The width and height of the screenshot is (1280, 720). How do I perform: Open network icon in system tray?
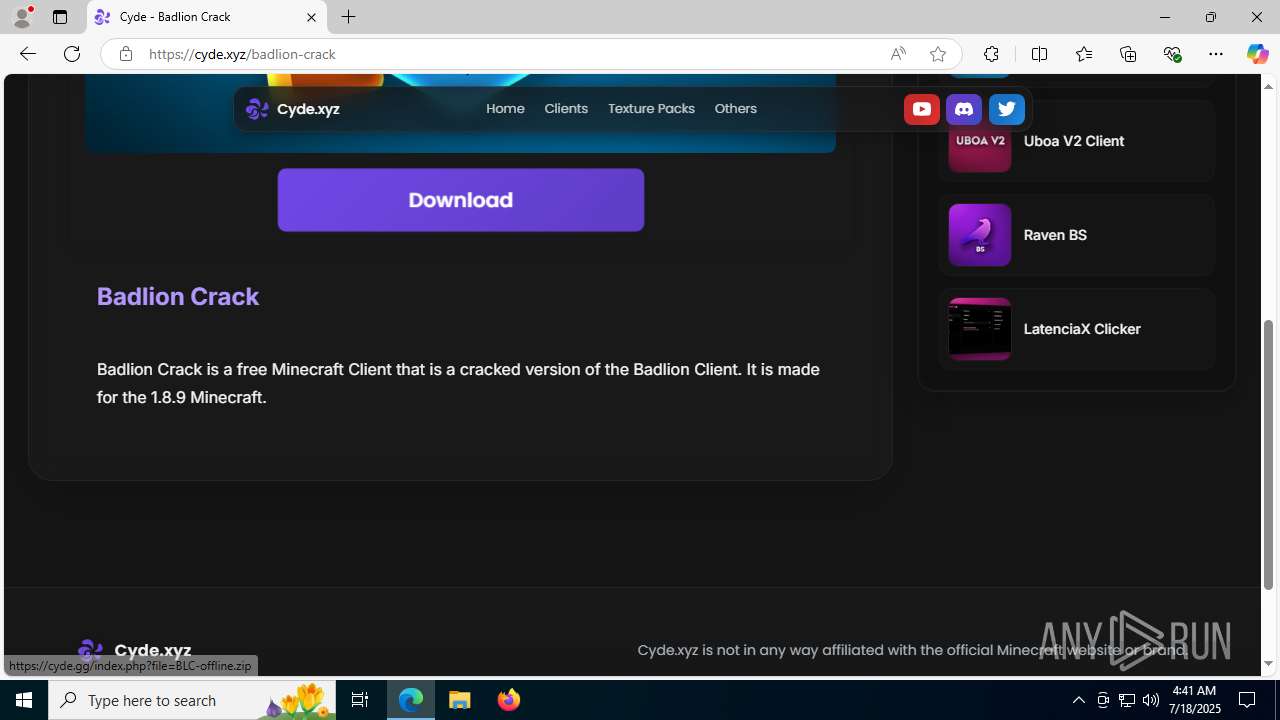click(x=1127, y=700)
